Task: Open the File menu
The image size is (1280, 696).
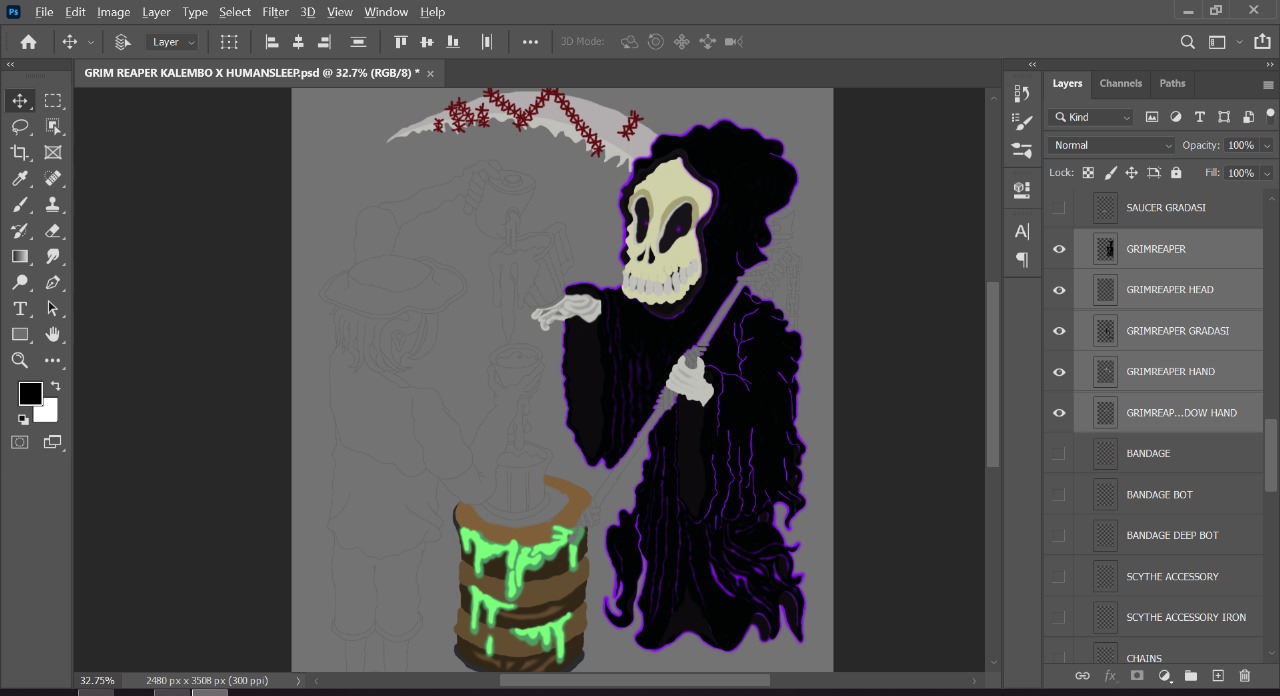Action: click(x=44, y=12)
